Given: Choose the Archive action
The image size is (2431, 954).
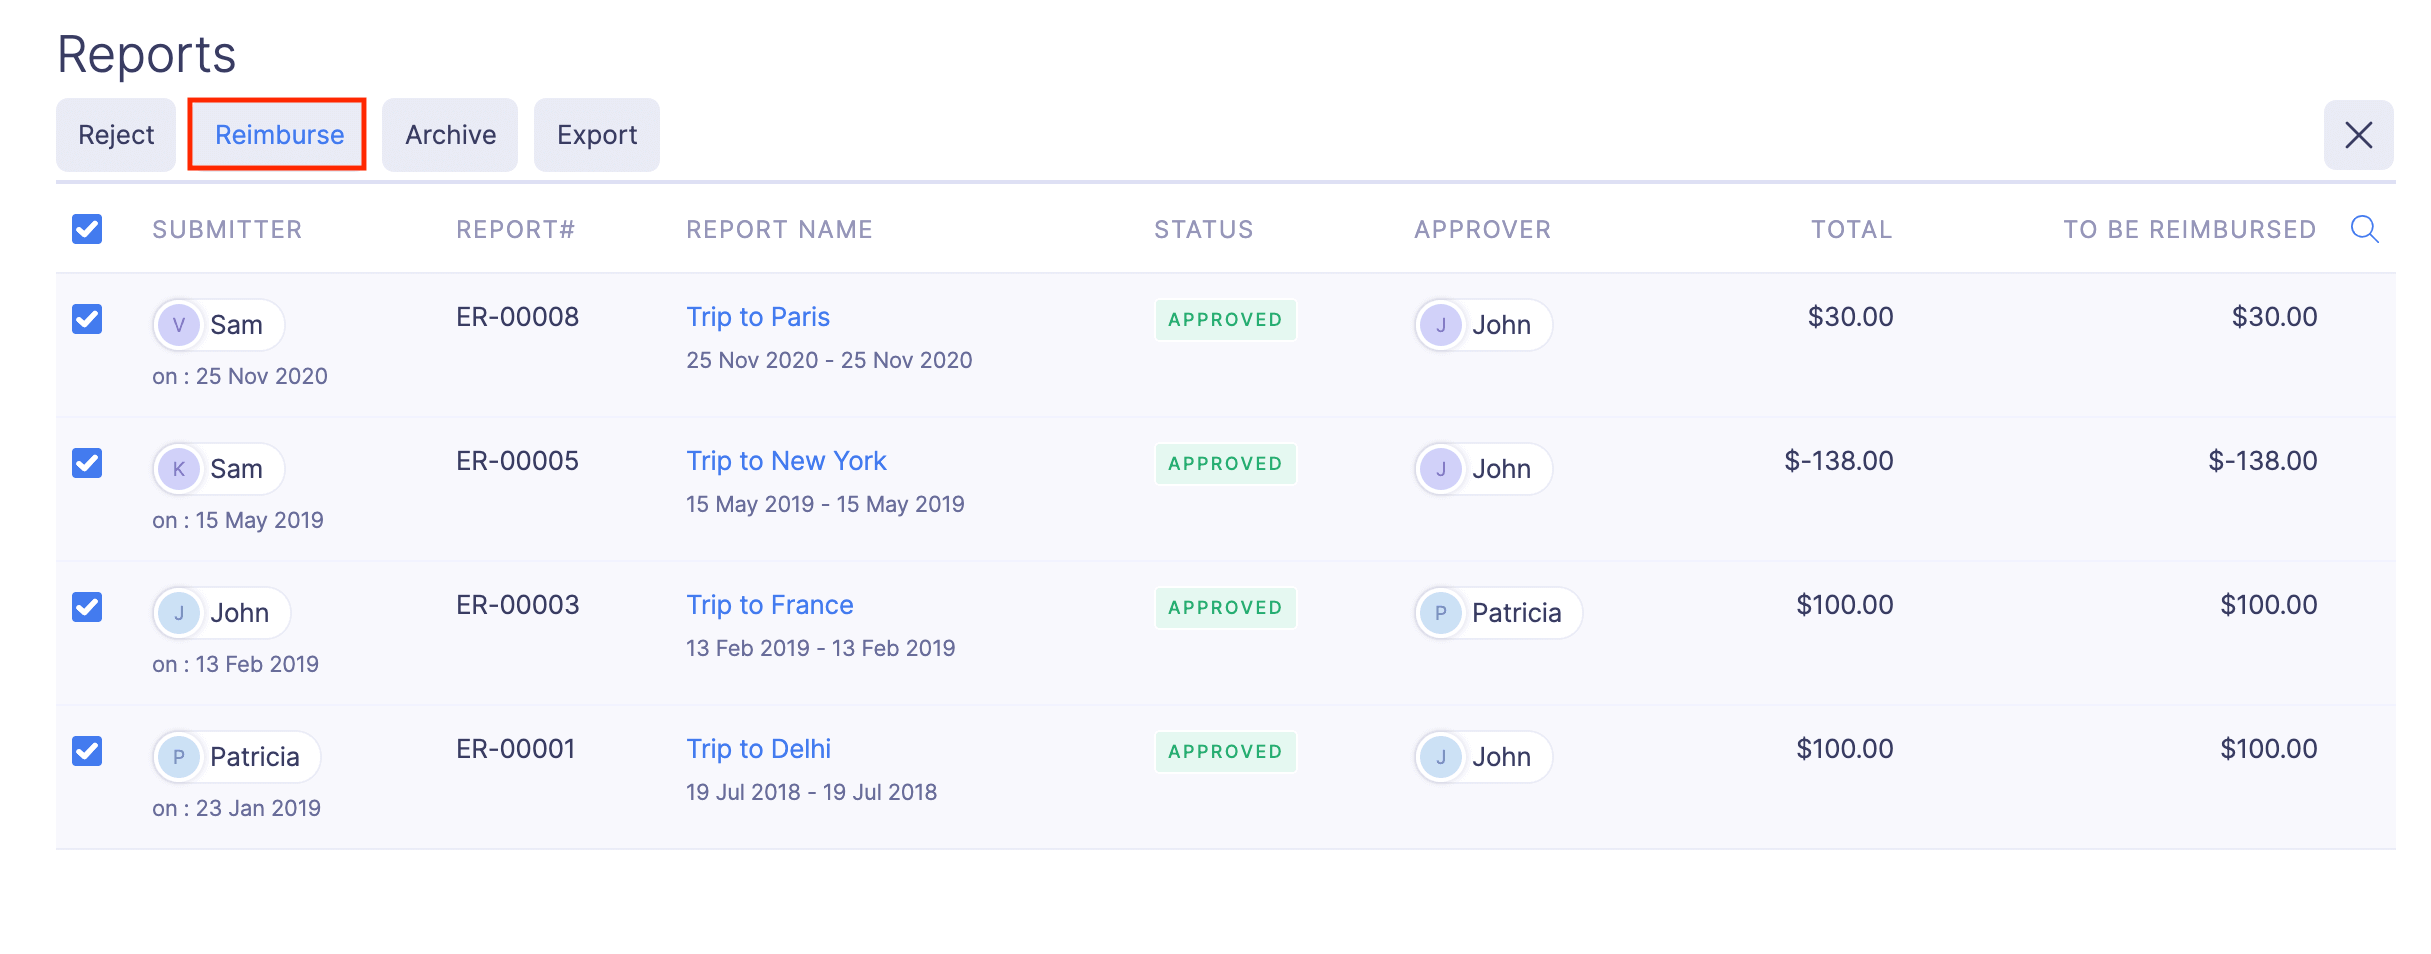Looking at the screenshot, I should coord(449,134).
